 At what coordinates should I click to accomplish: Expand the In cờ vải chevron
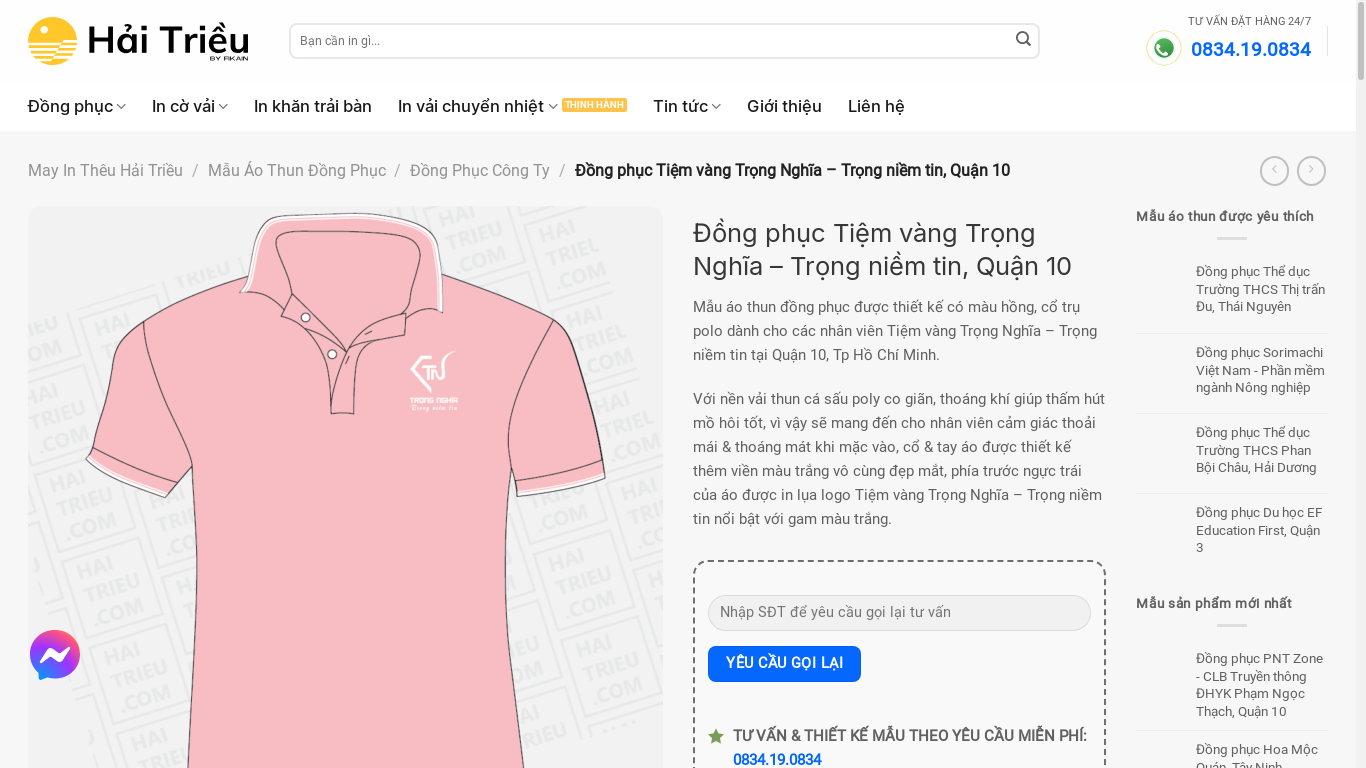(223, 107)
